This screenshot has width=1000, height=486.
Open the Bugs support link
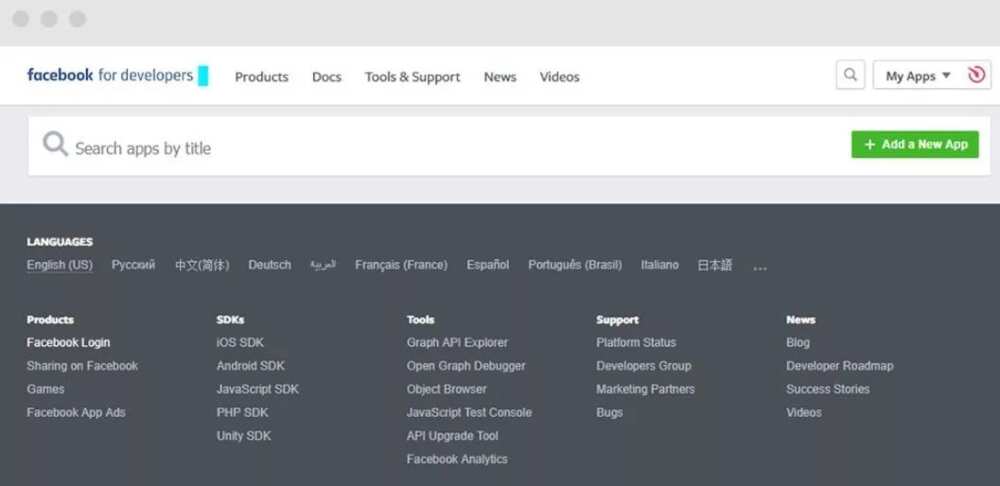(609, 413)
